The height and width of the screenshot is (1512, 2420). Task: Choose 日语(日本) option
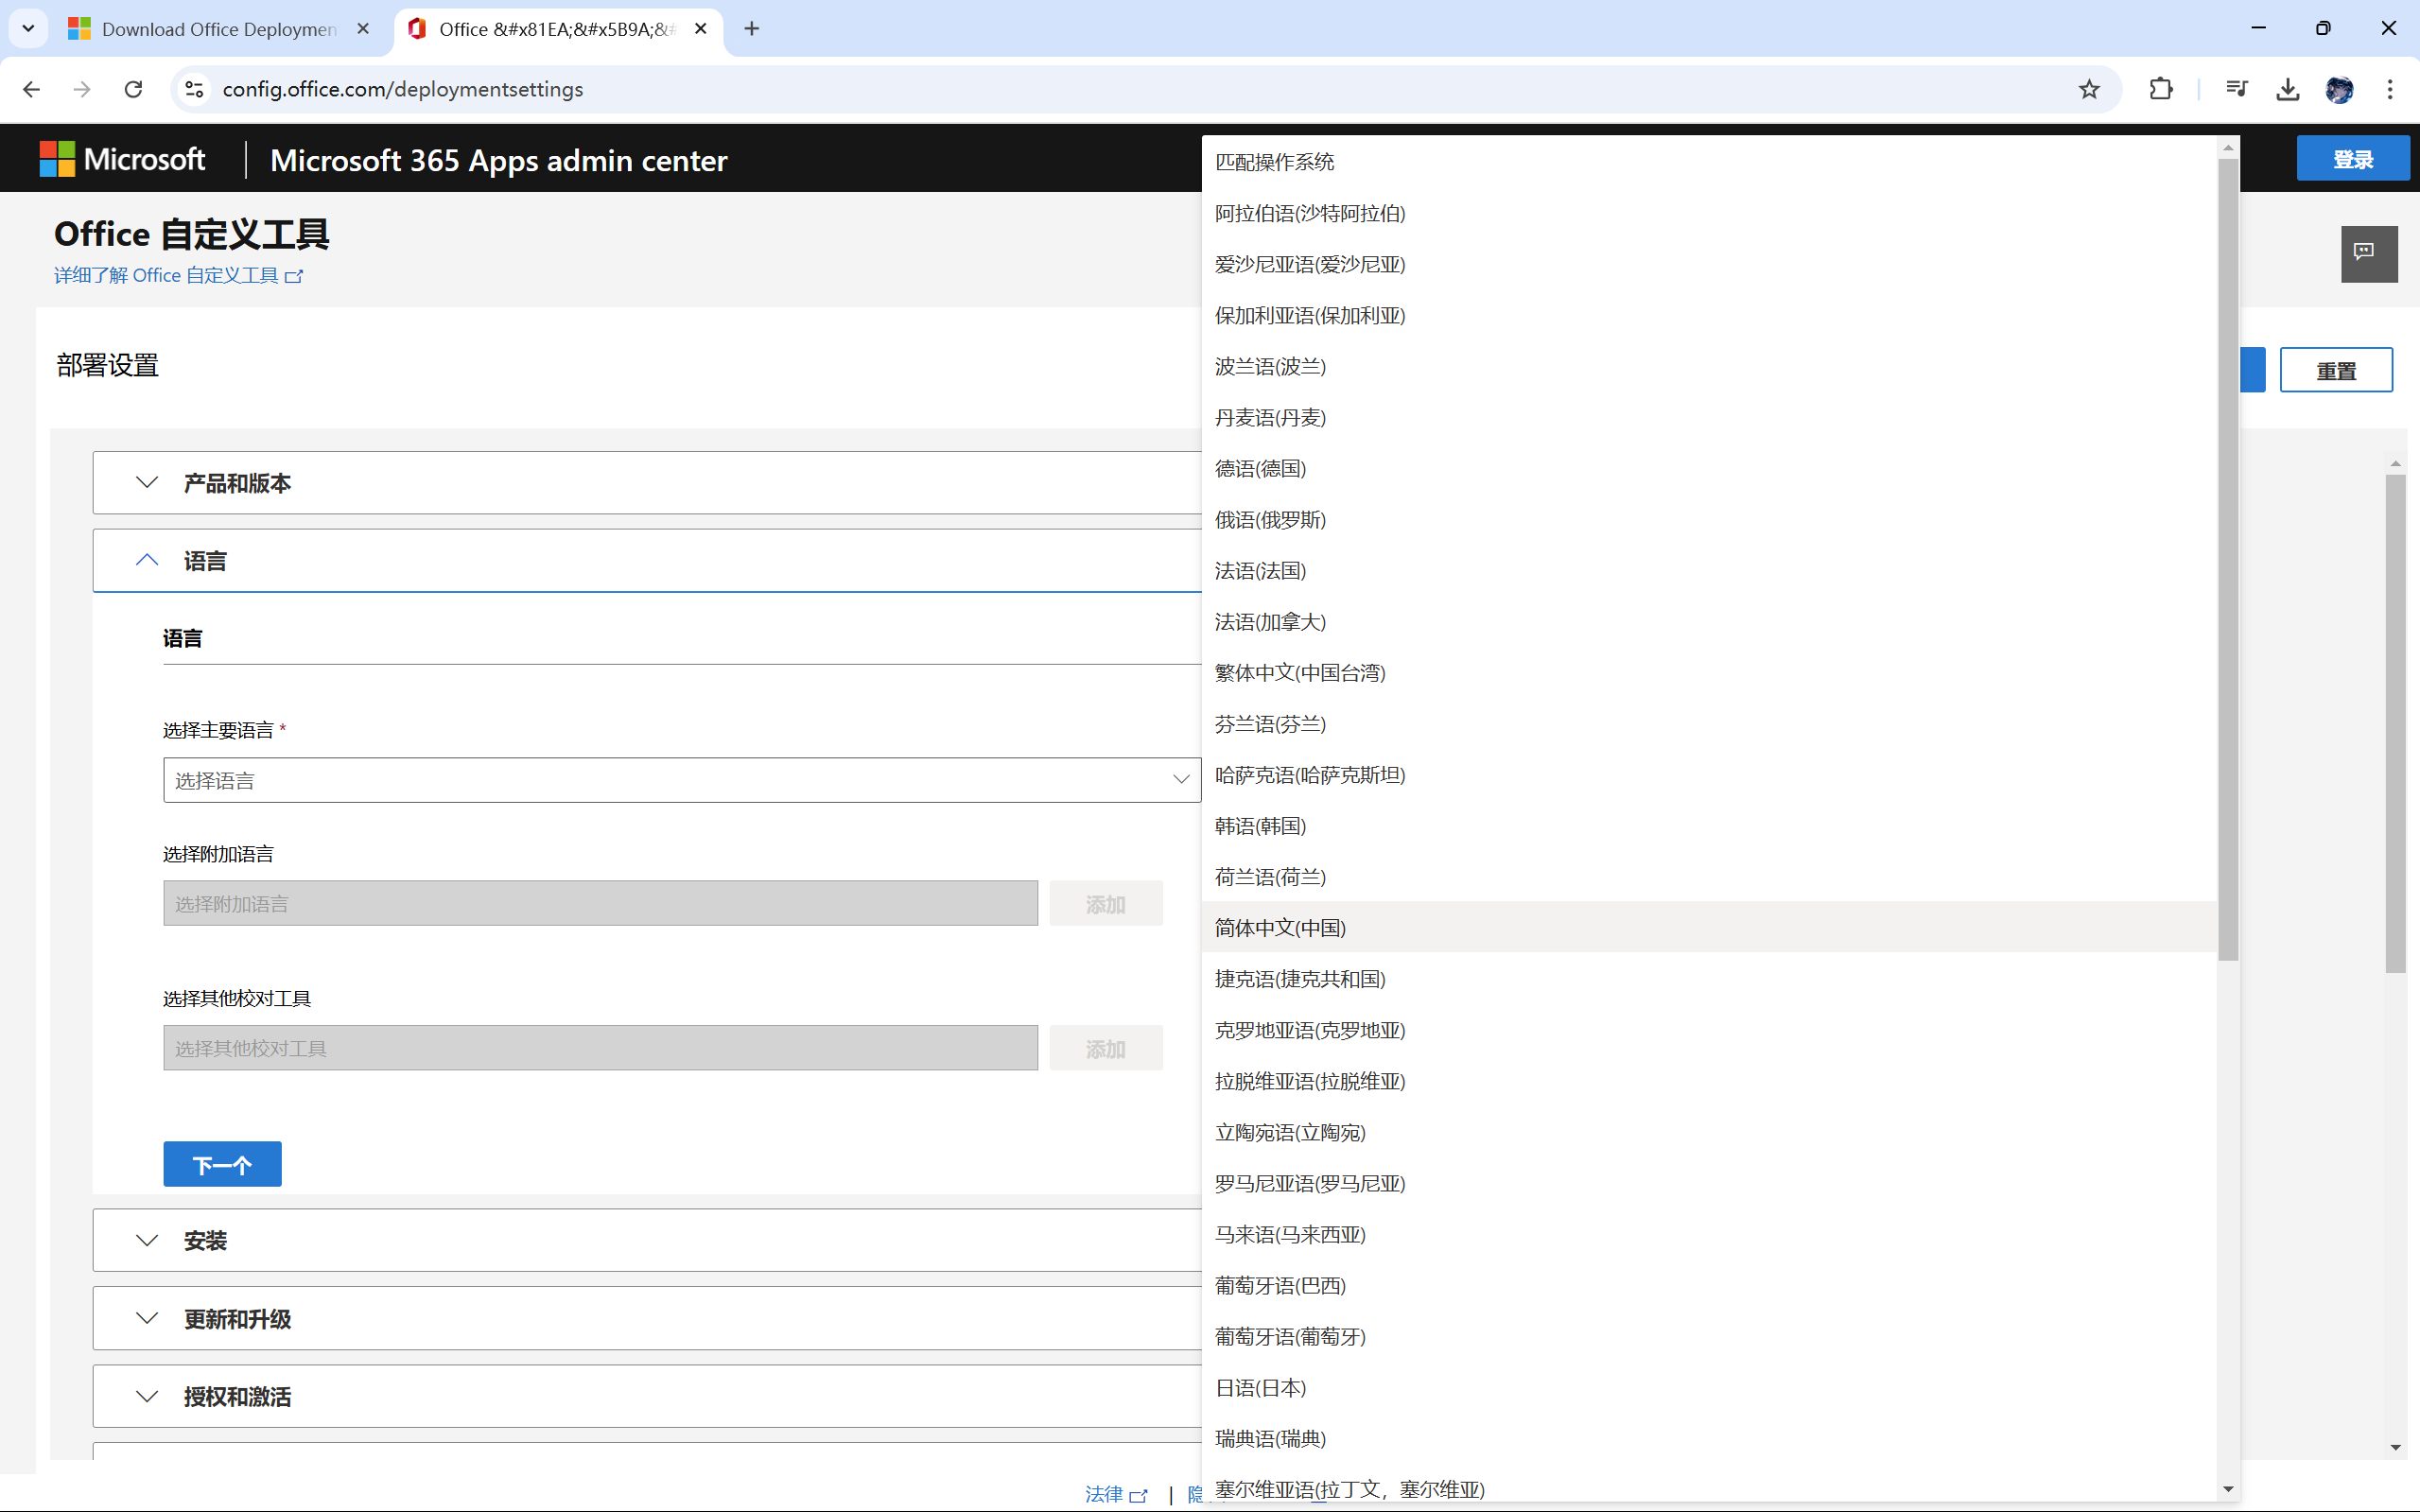point(1709,1387)
